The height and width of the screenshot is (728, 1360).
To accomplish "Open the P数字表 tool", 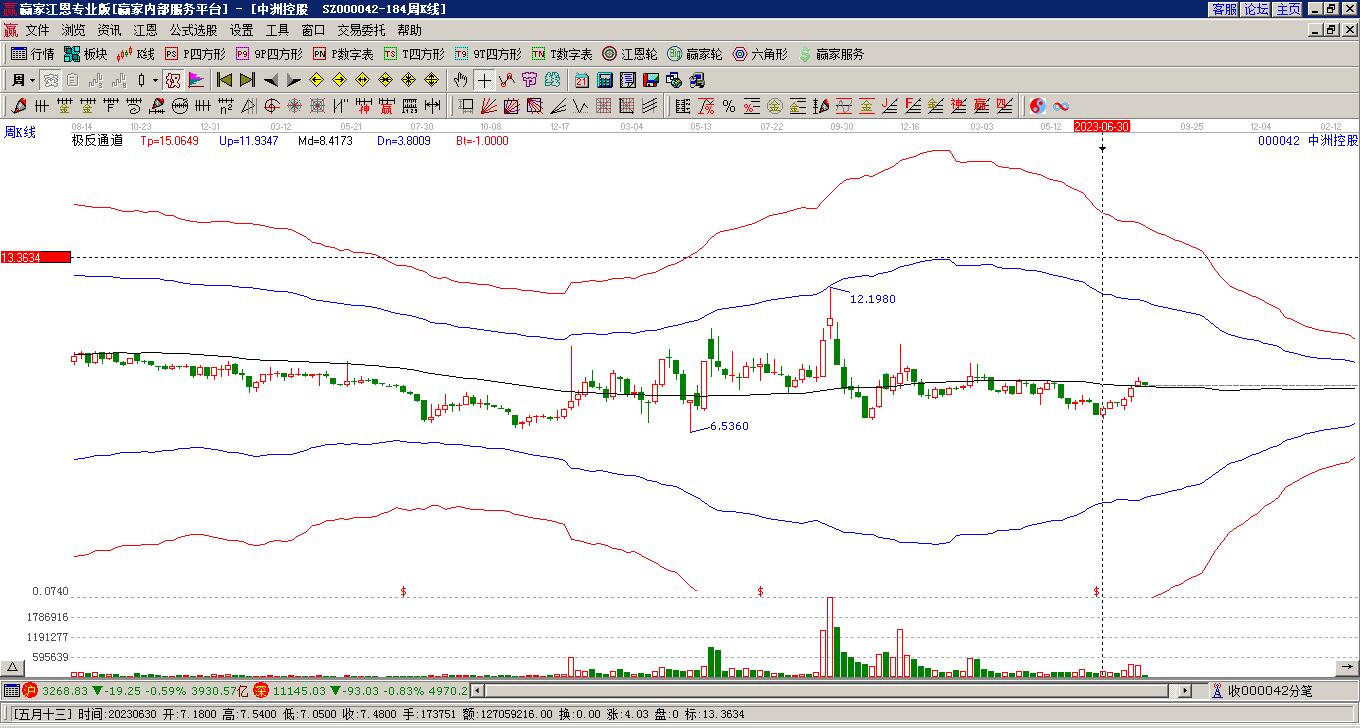I will 343,54.
